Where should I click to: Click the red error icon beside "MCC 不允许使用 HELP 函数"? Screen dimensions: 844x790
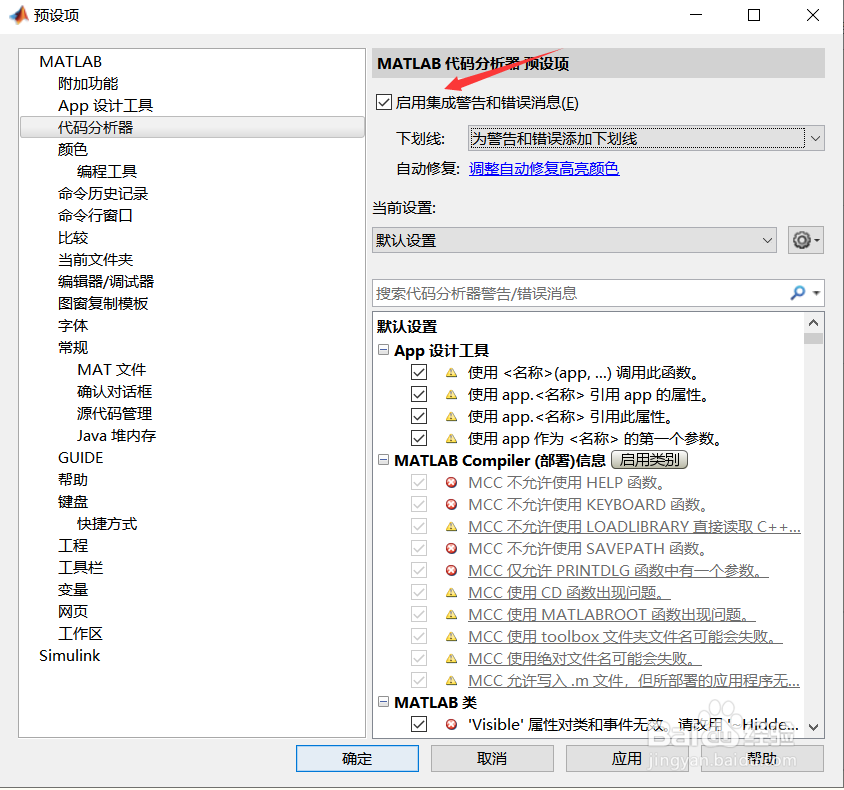tap(451, 482)
